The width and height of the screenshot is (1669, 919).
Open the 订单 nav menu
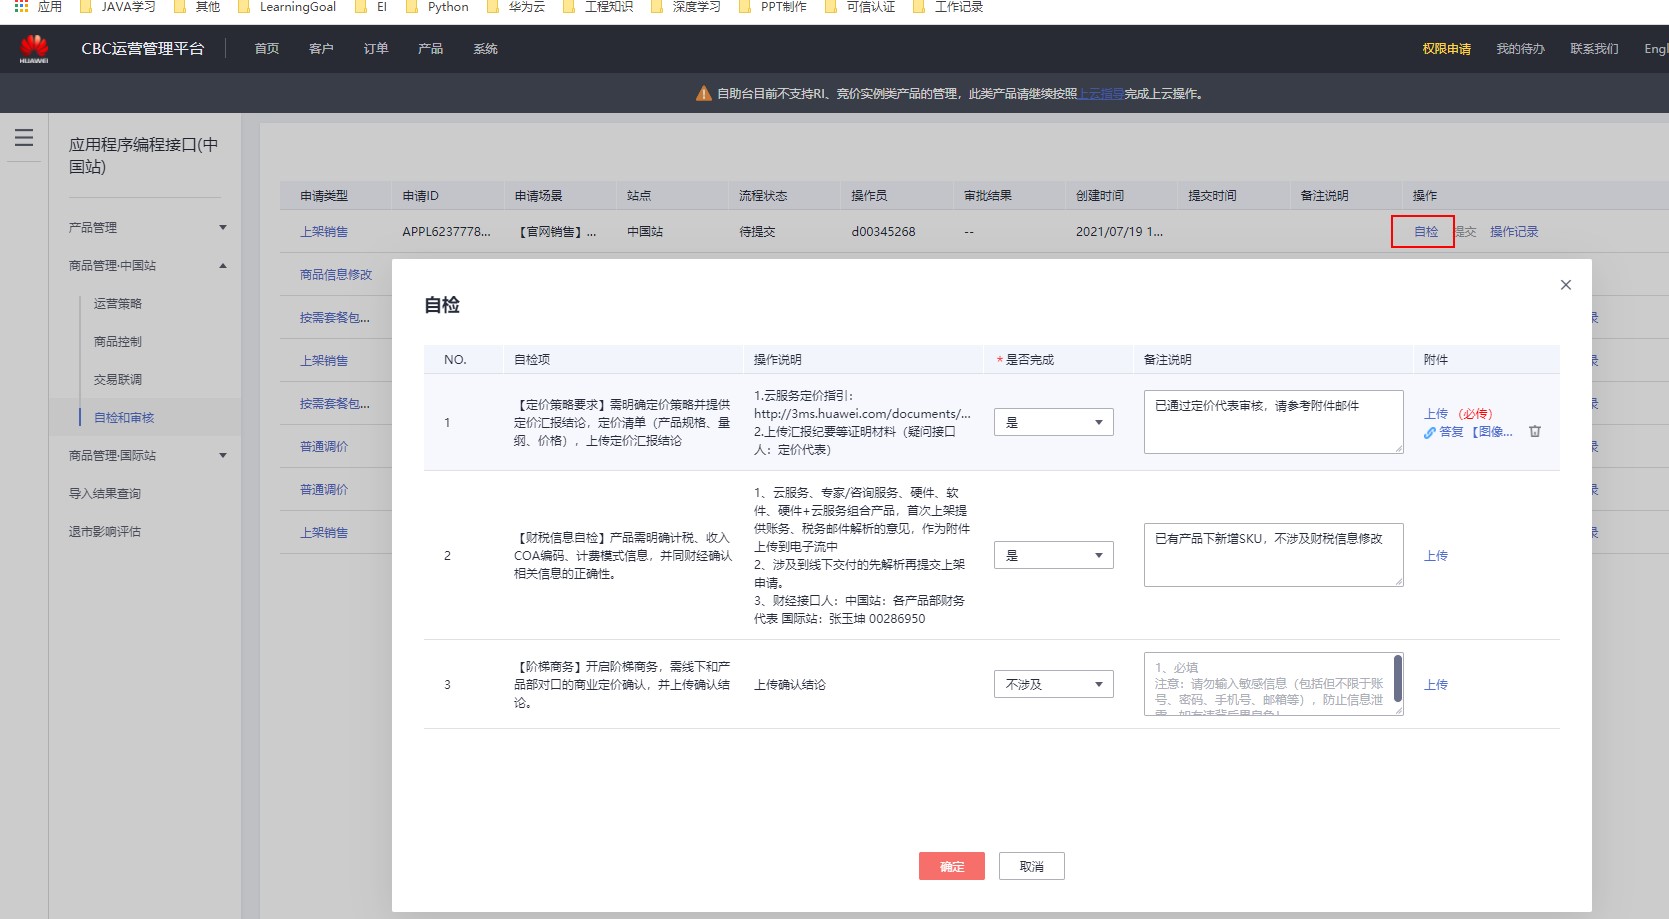(x=376, y=49)
